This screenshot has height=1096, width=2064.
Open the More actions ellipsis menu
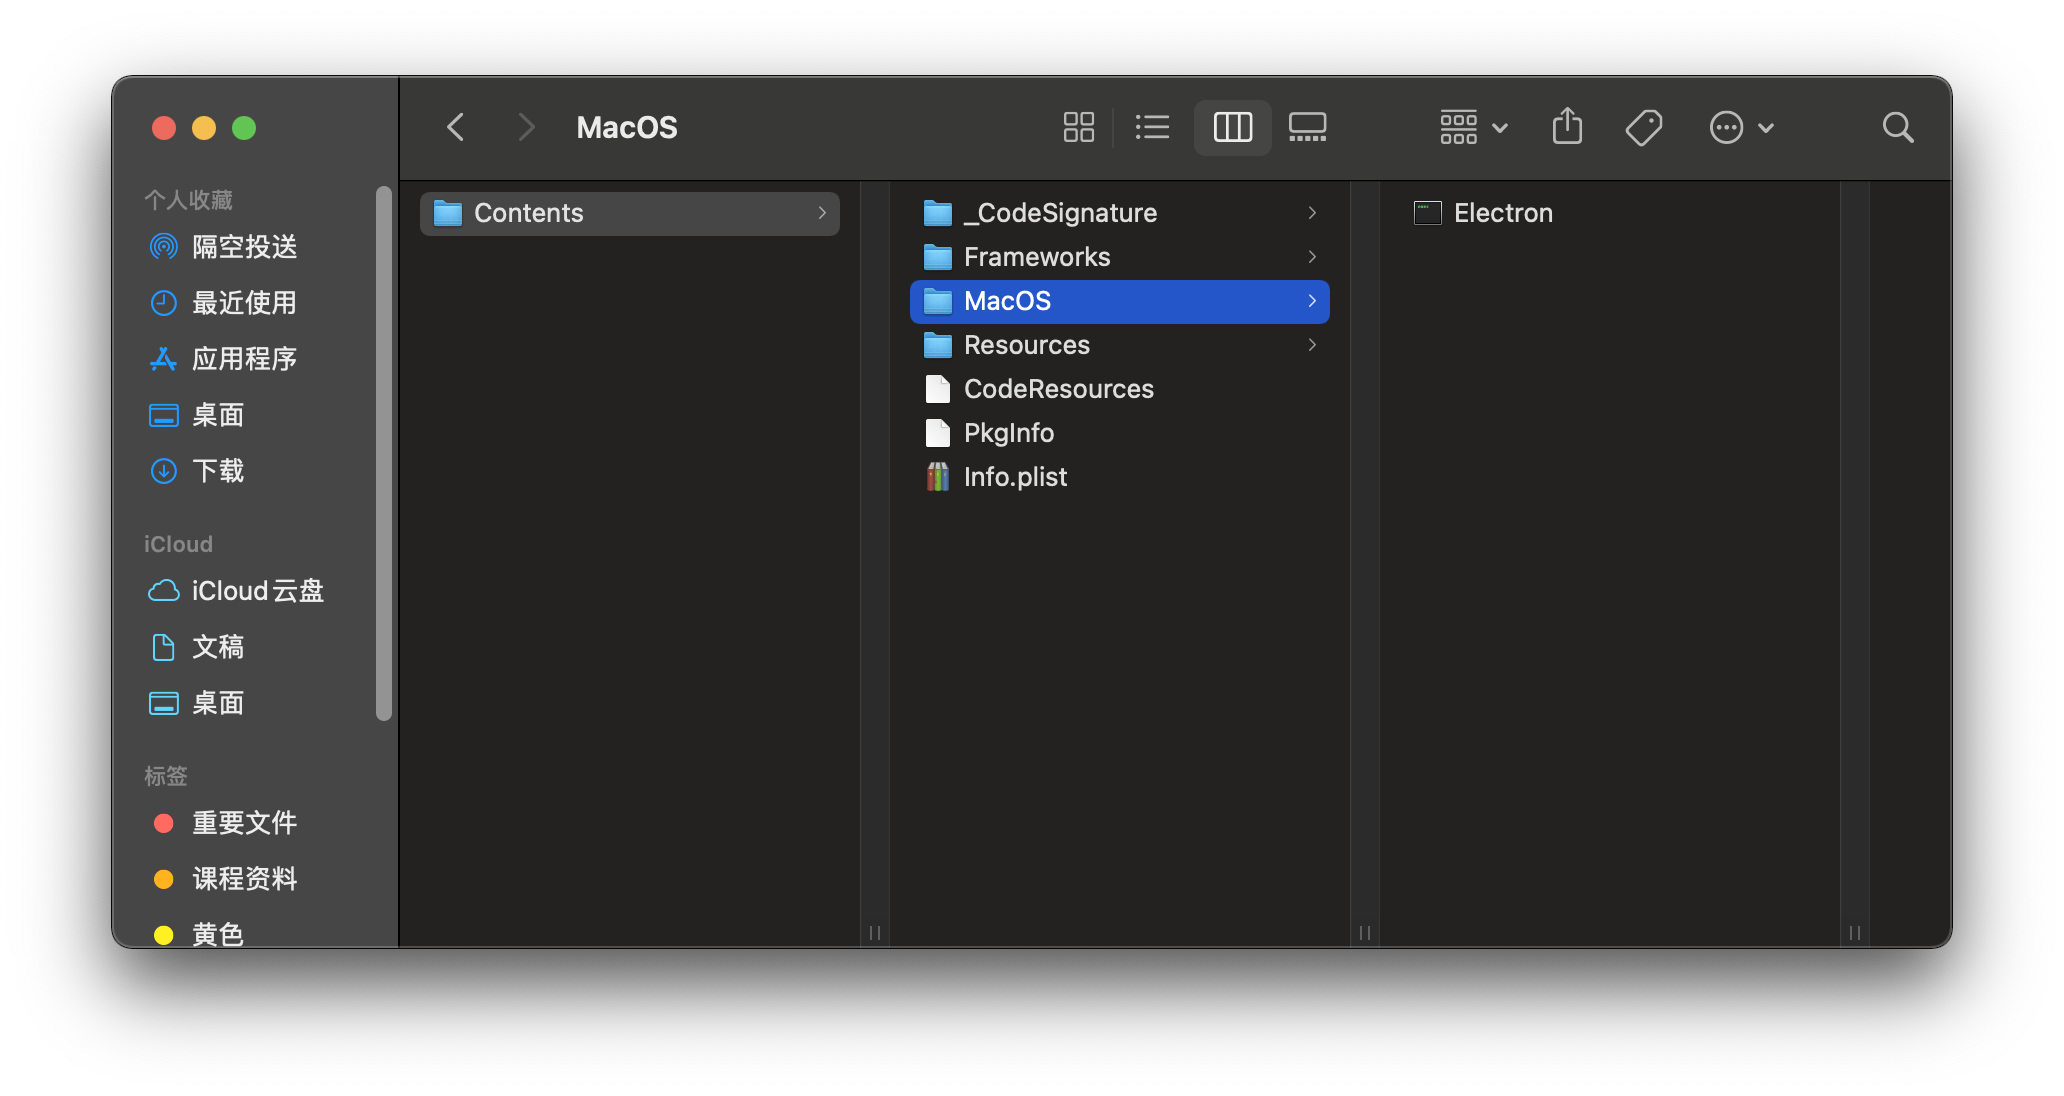1740,128
